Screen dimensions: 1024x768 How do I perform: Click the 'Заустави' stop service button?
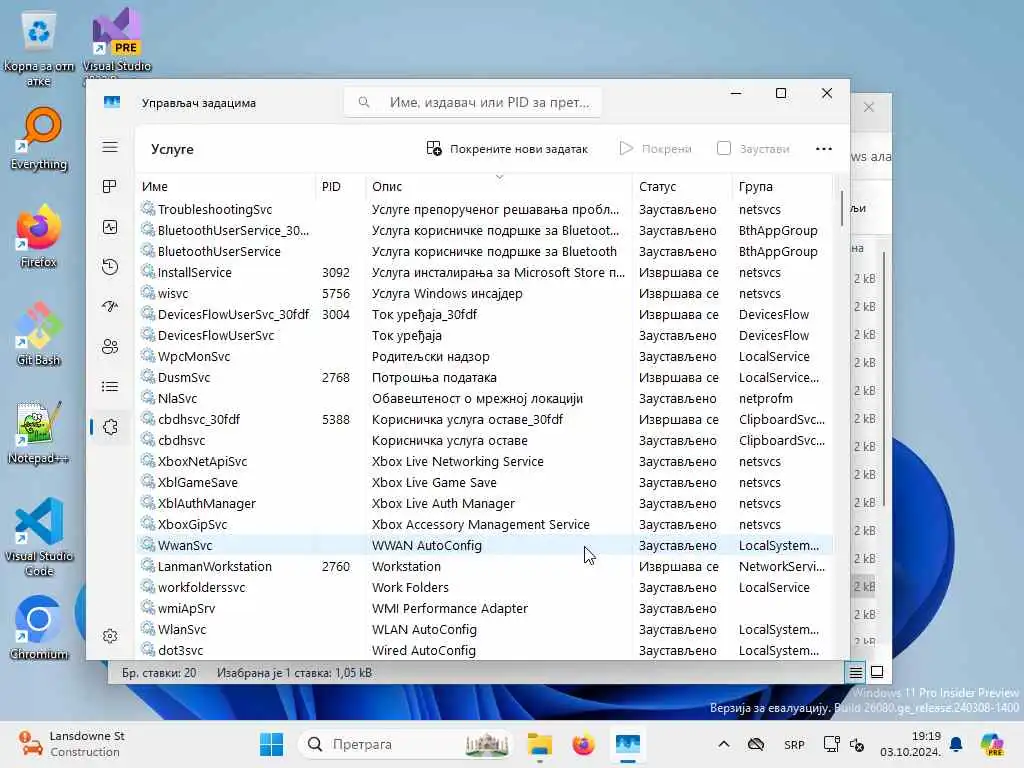(x=753, y=149)
